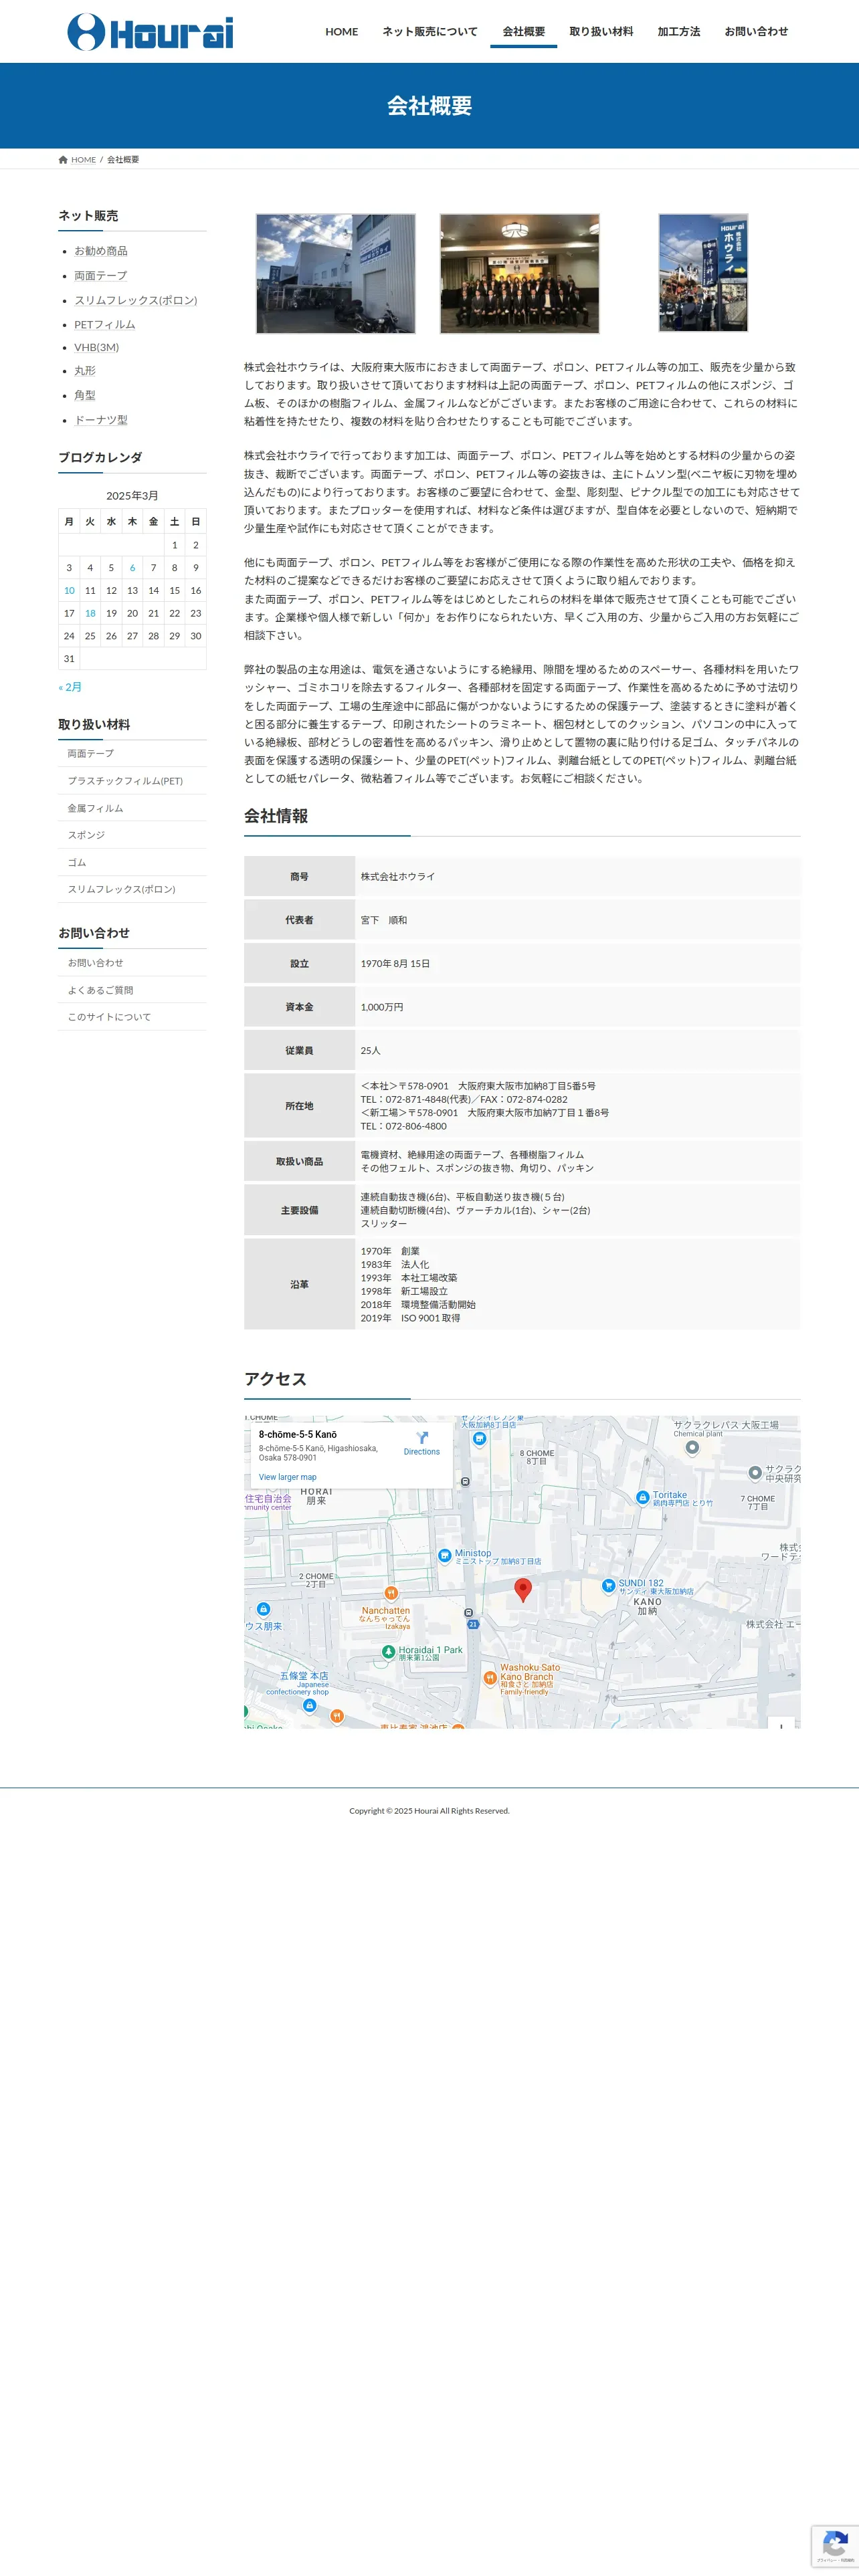Click the Nanchatten restaurant marker

point(391,1593)
